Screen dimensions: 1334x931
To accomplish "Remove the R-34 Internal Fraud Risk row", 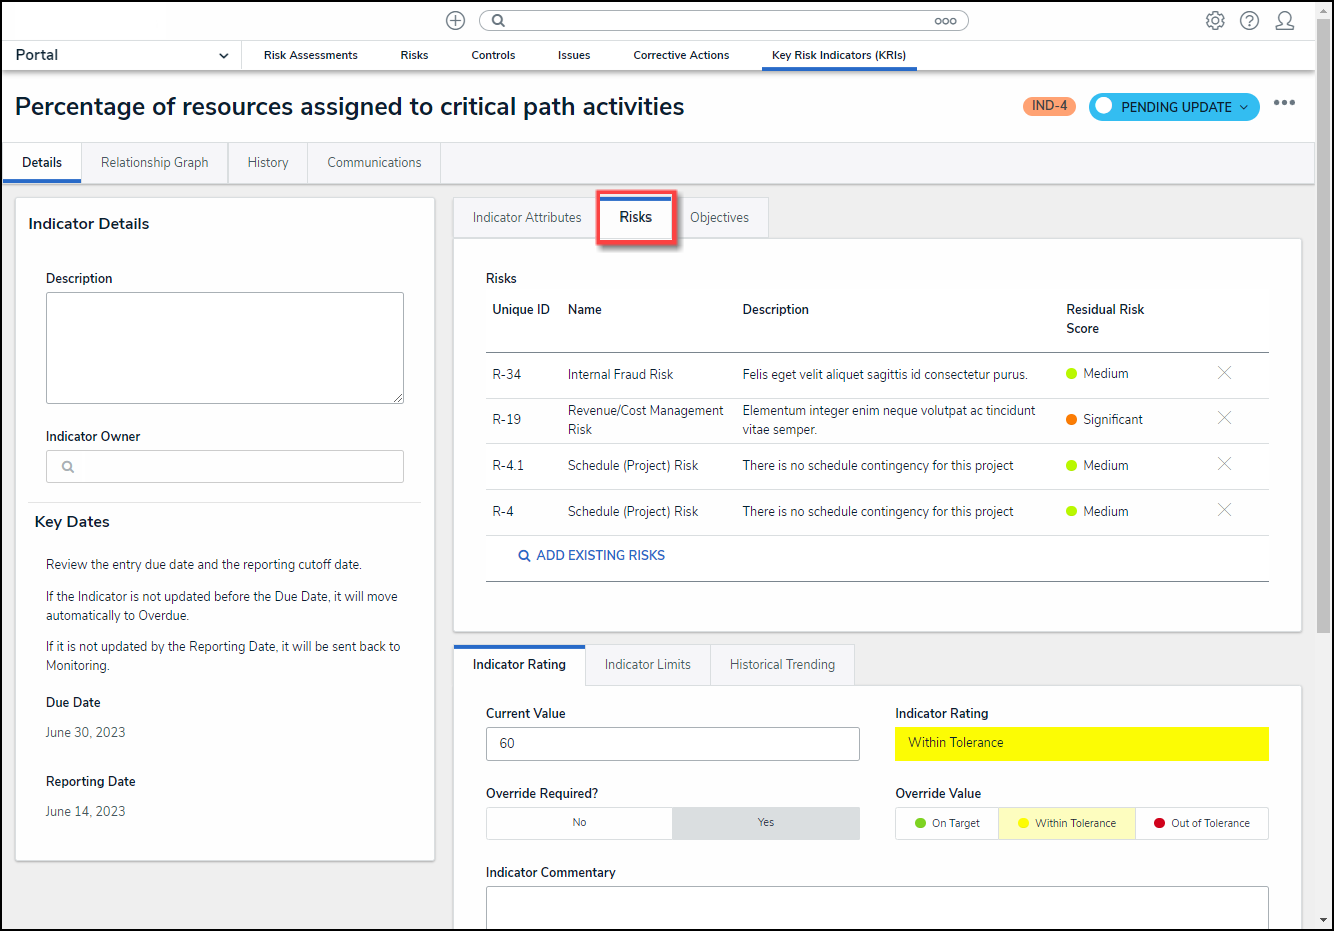I will click(1224, 373).
